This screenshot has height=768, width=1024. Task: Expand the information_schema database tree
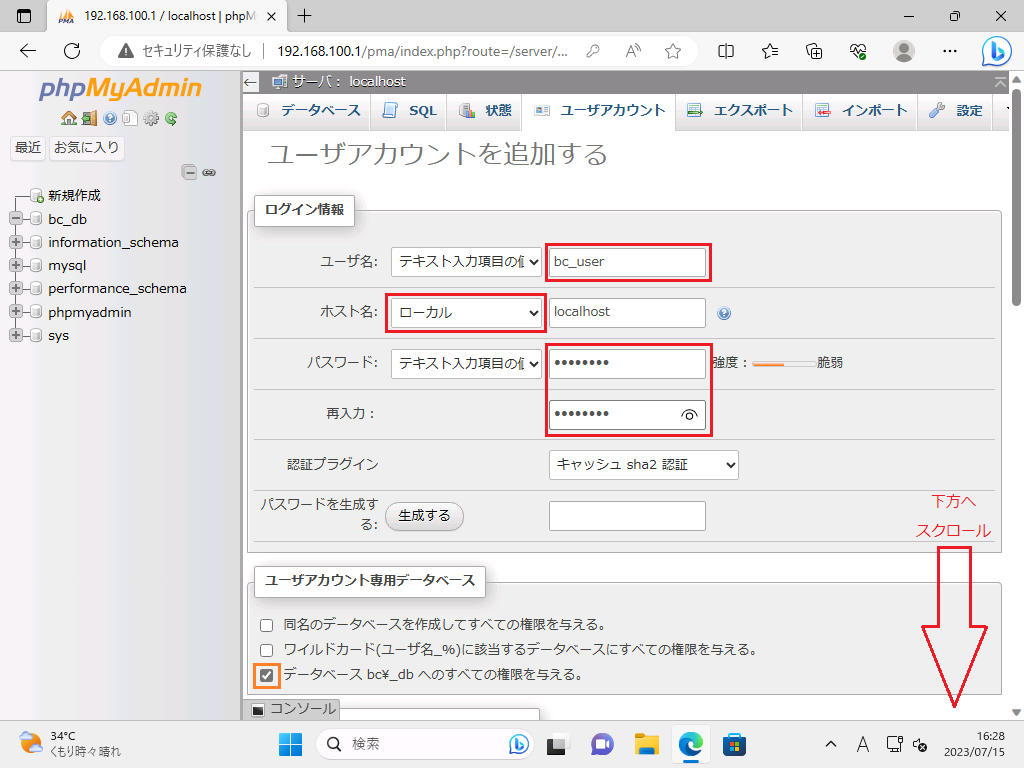click(16, 242)
